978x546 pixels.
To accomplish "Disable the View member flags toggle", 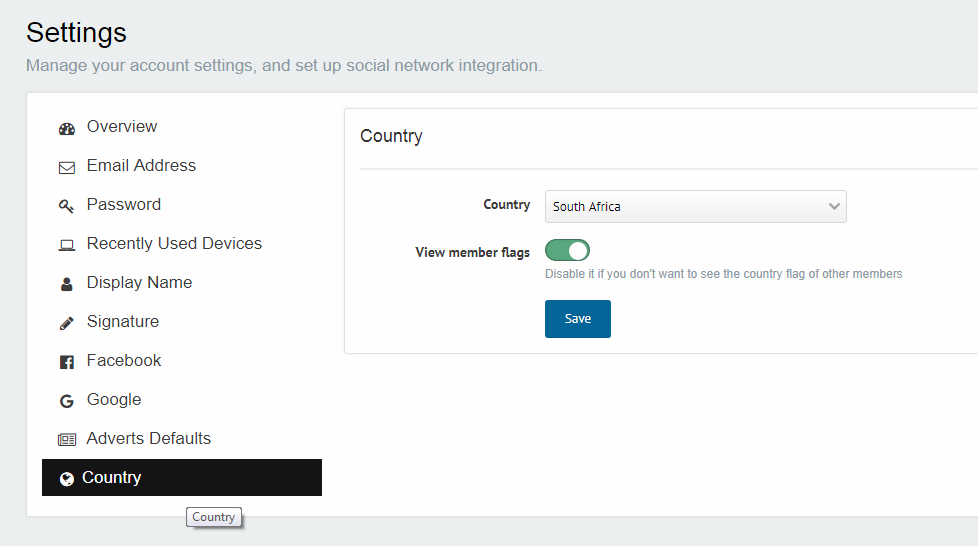I will [x=567, y=250].
